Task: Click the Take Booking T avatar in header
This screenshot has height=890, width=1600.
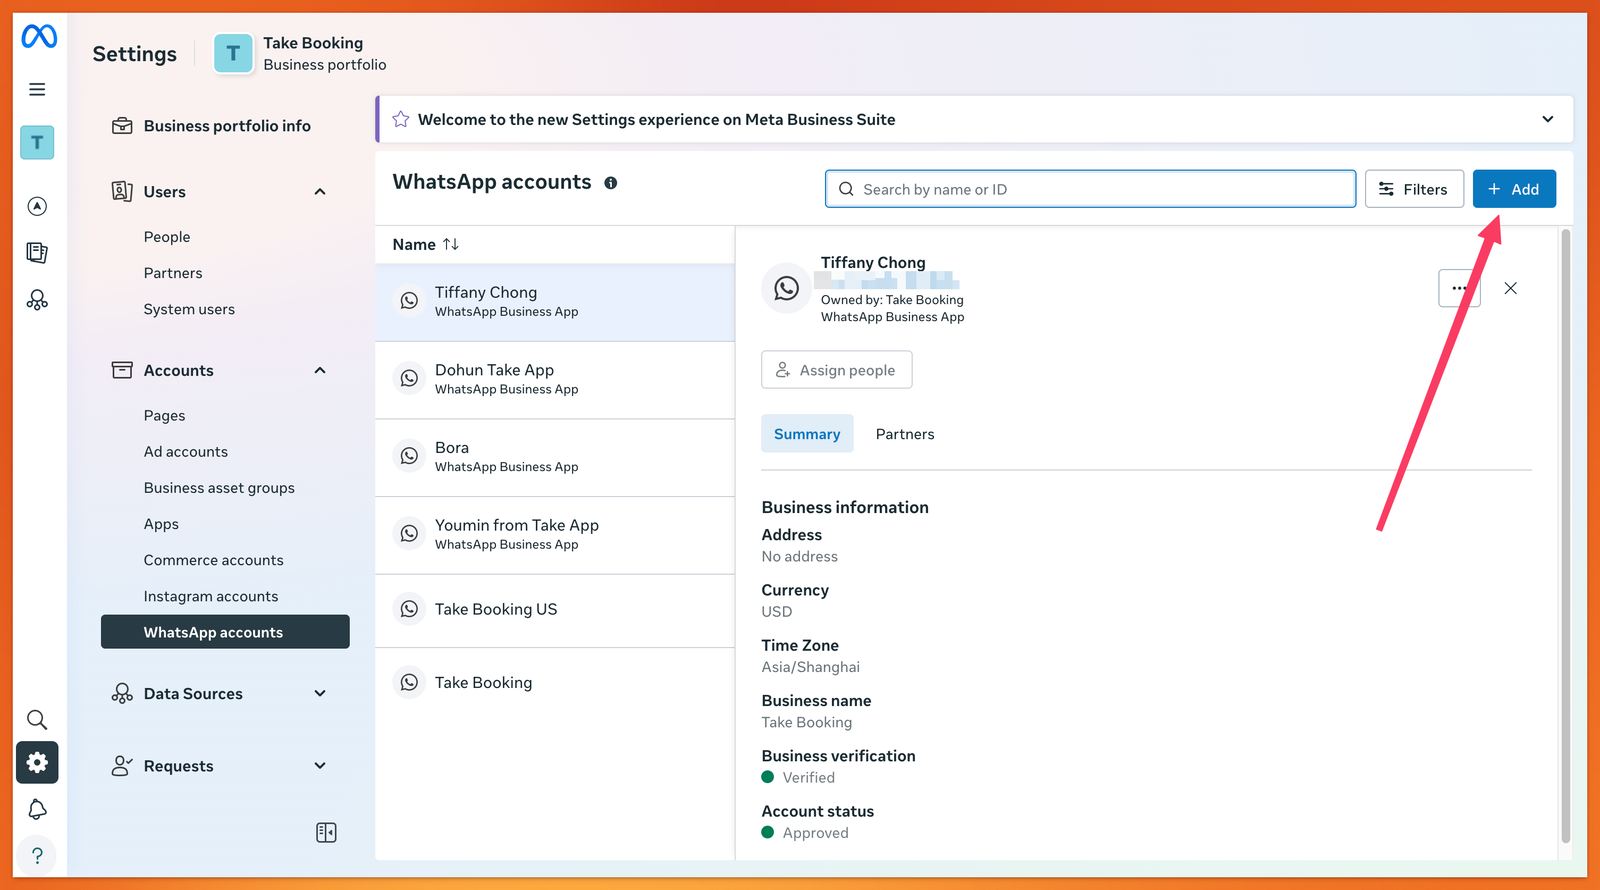Action: (x=233, y=53)
